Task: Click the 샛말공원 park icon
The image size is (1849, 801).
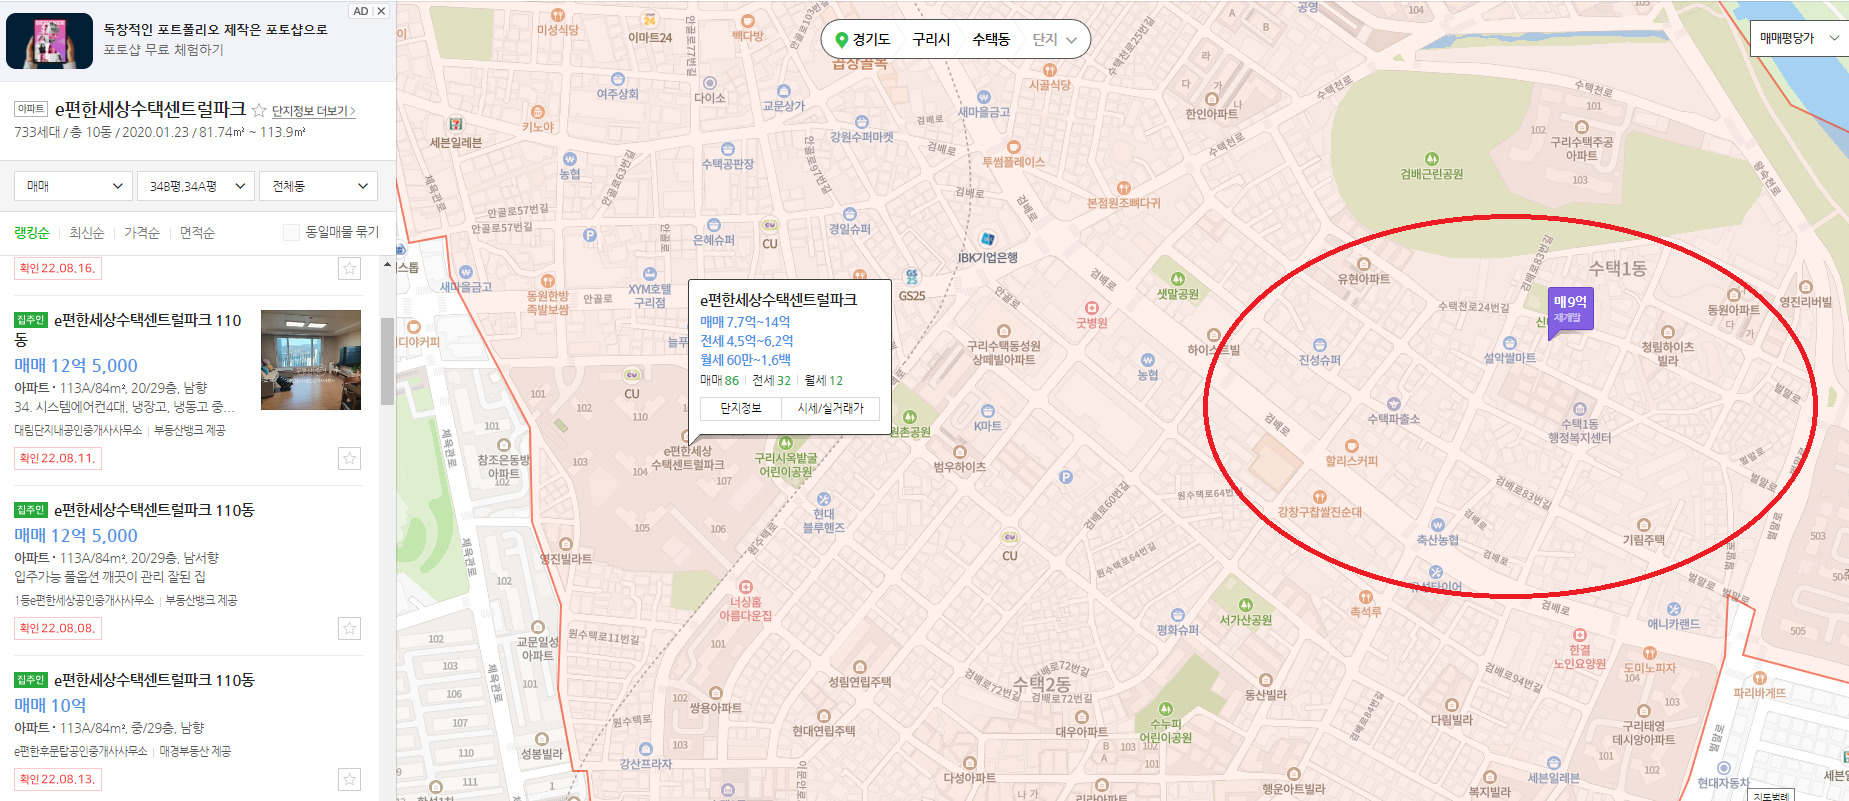Action: pyautogui.click(x=1178, y=279)
